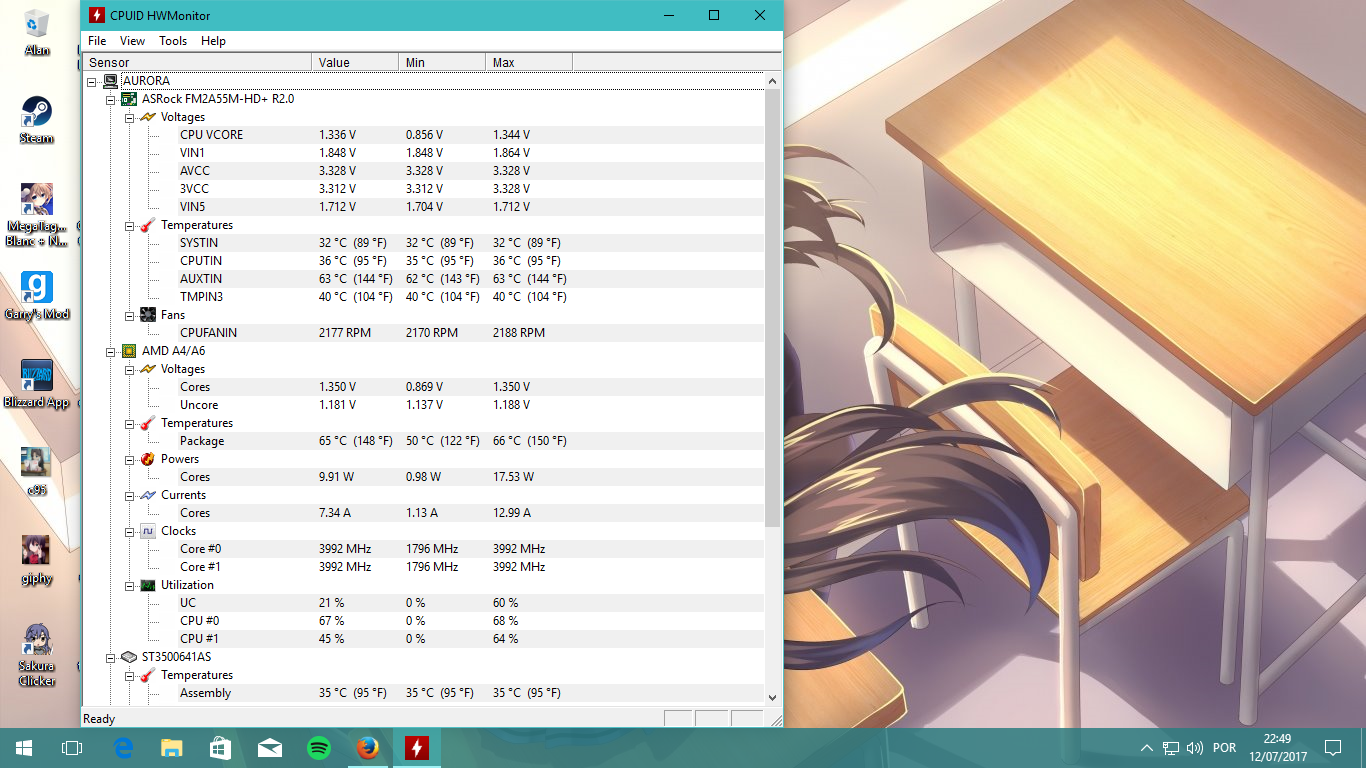Click the AMD A4/A6 processor chip icon
The image size is (1366, 768).
point(129,351)
